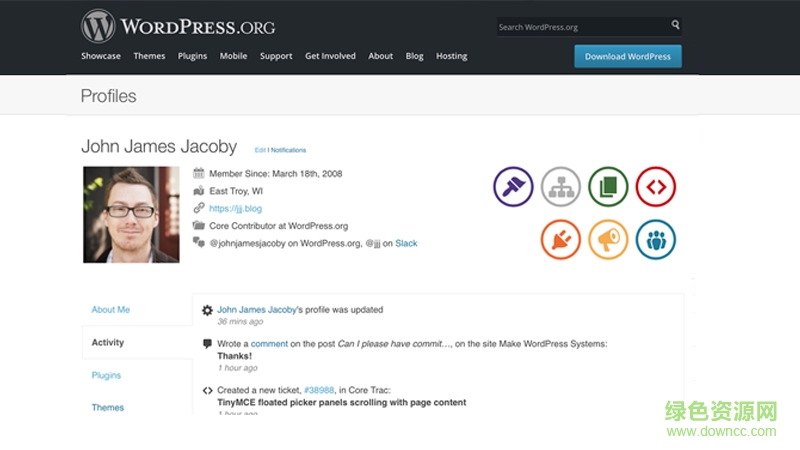Open the Themes item in top navigation

pyautogui.click(x=149, y=56)
